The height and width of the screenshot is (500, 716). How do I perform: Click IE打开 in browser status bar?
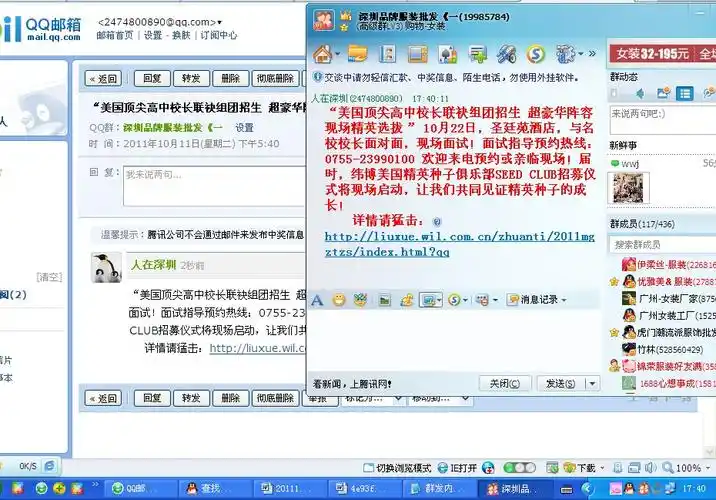click(458, 468)
